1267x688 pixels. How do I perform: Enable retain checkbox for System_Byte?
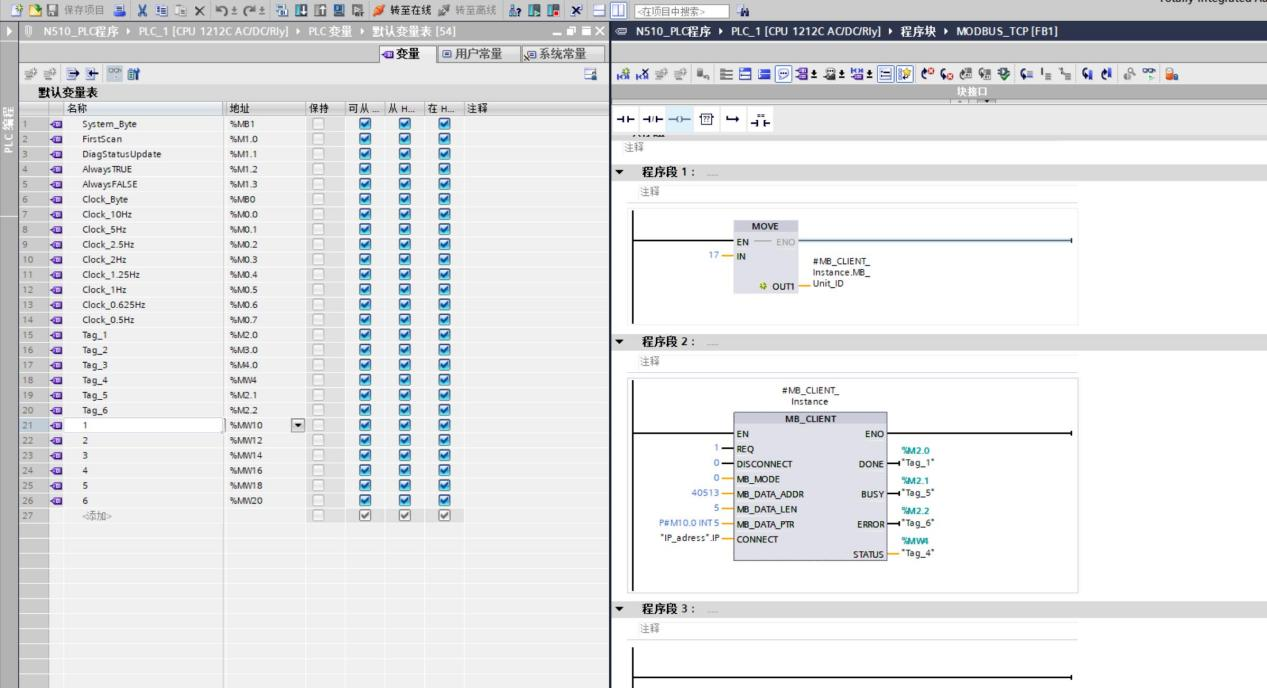[x=318, y=124]
